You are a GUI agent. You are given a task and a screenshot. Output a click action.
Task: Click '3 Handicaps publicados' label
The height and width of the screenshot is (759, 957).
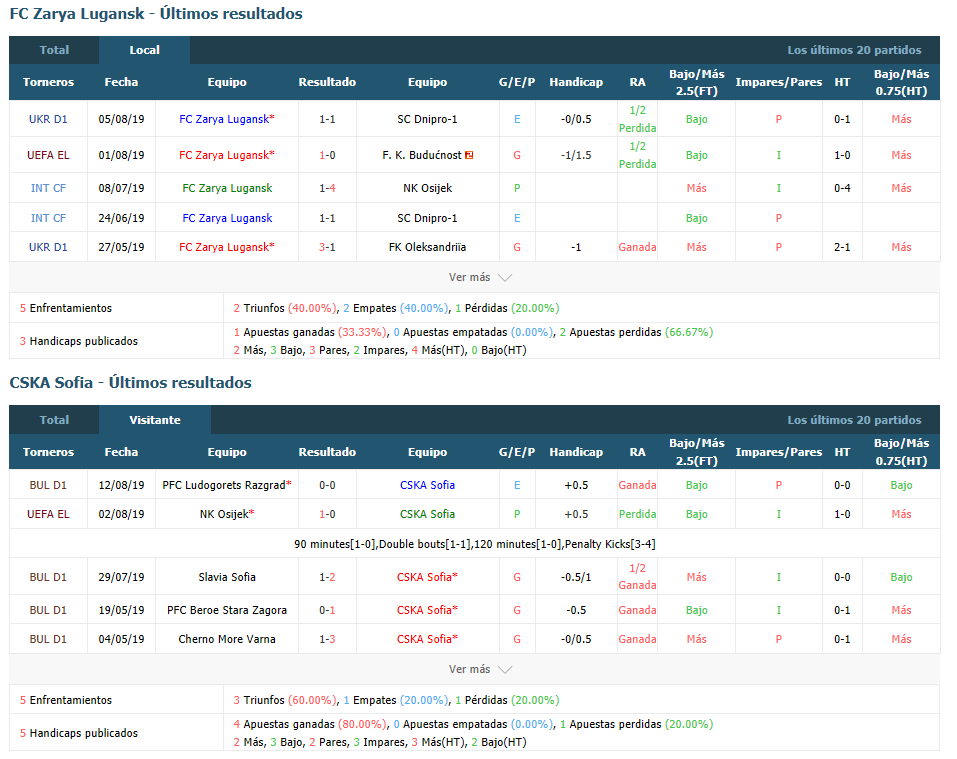[x=79, y=341]
